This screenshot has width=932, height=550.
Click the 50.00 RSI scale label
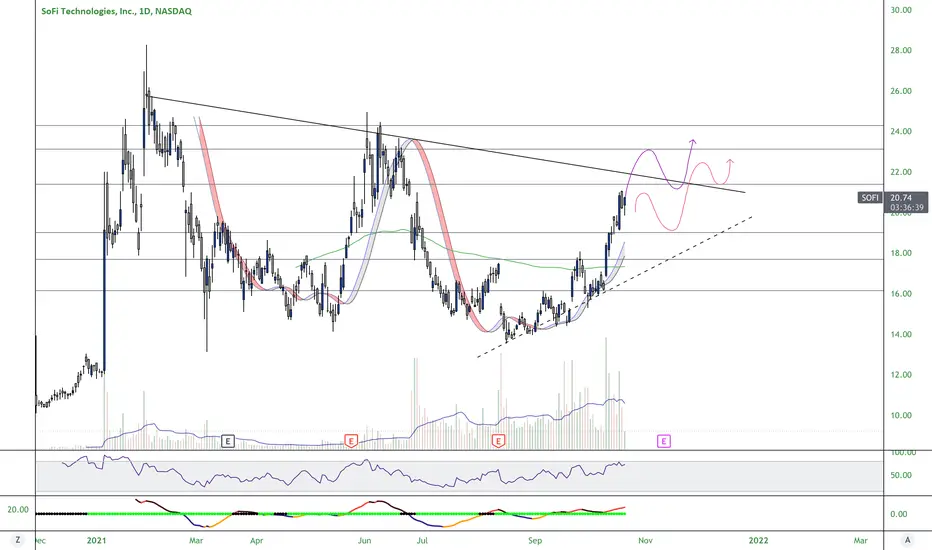tap(901, 475)
